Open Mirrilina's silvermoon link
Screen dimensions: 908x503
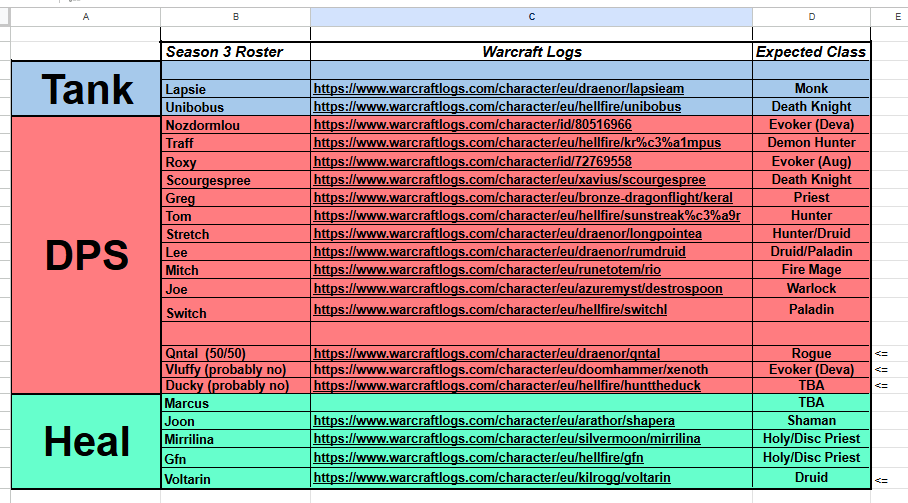507,438
